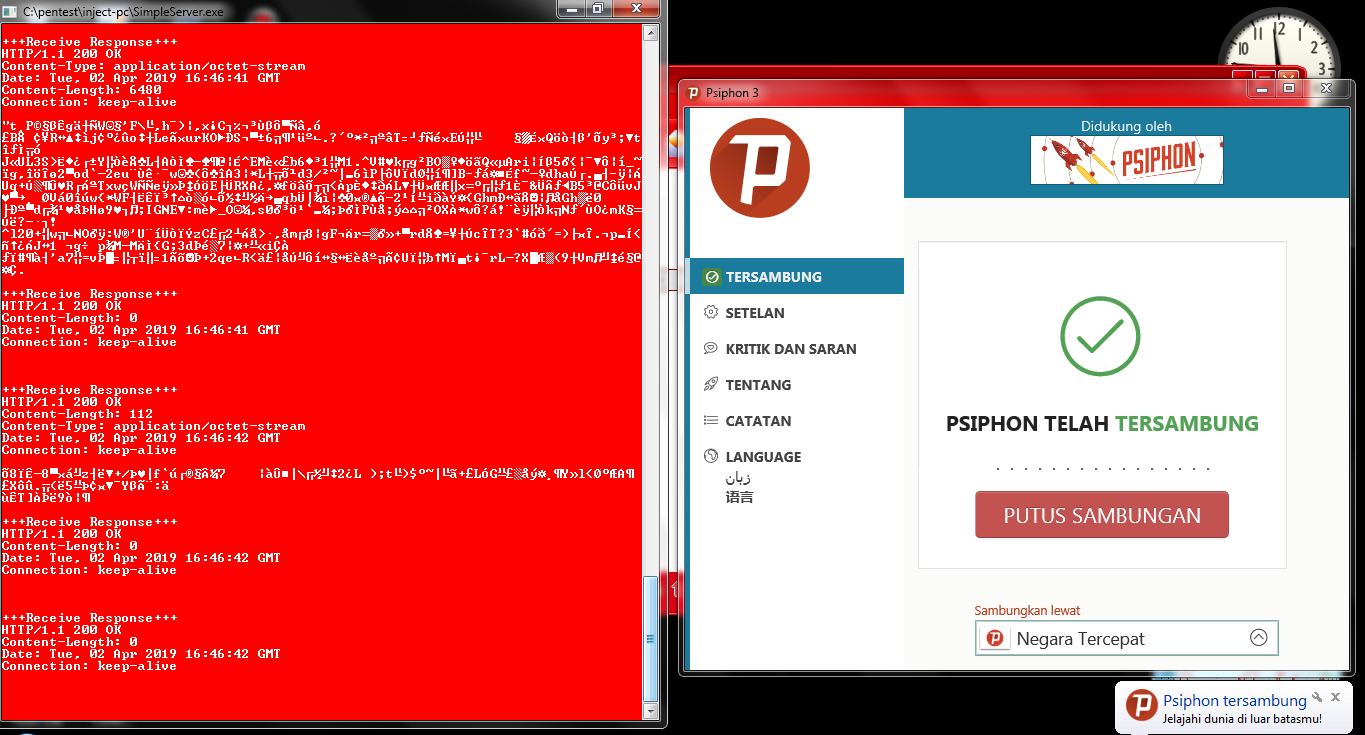Open the CATATAN log section
Screen dimensions: 1365x735
coord(796,421)
